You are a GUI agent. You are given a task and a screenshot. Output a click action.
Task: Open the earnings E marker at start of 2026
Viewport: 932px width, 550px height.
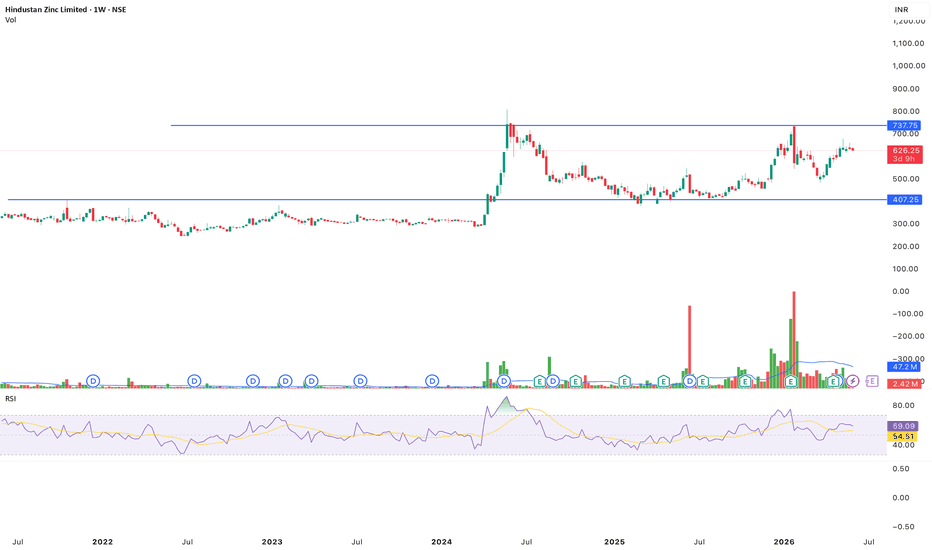coord(791,381)
